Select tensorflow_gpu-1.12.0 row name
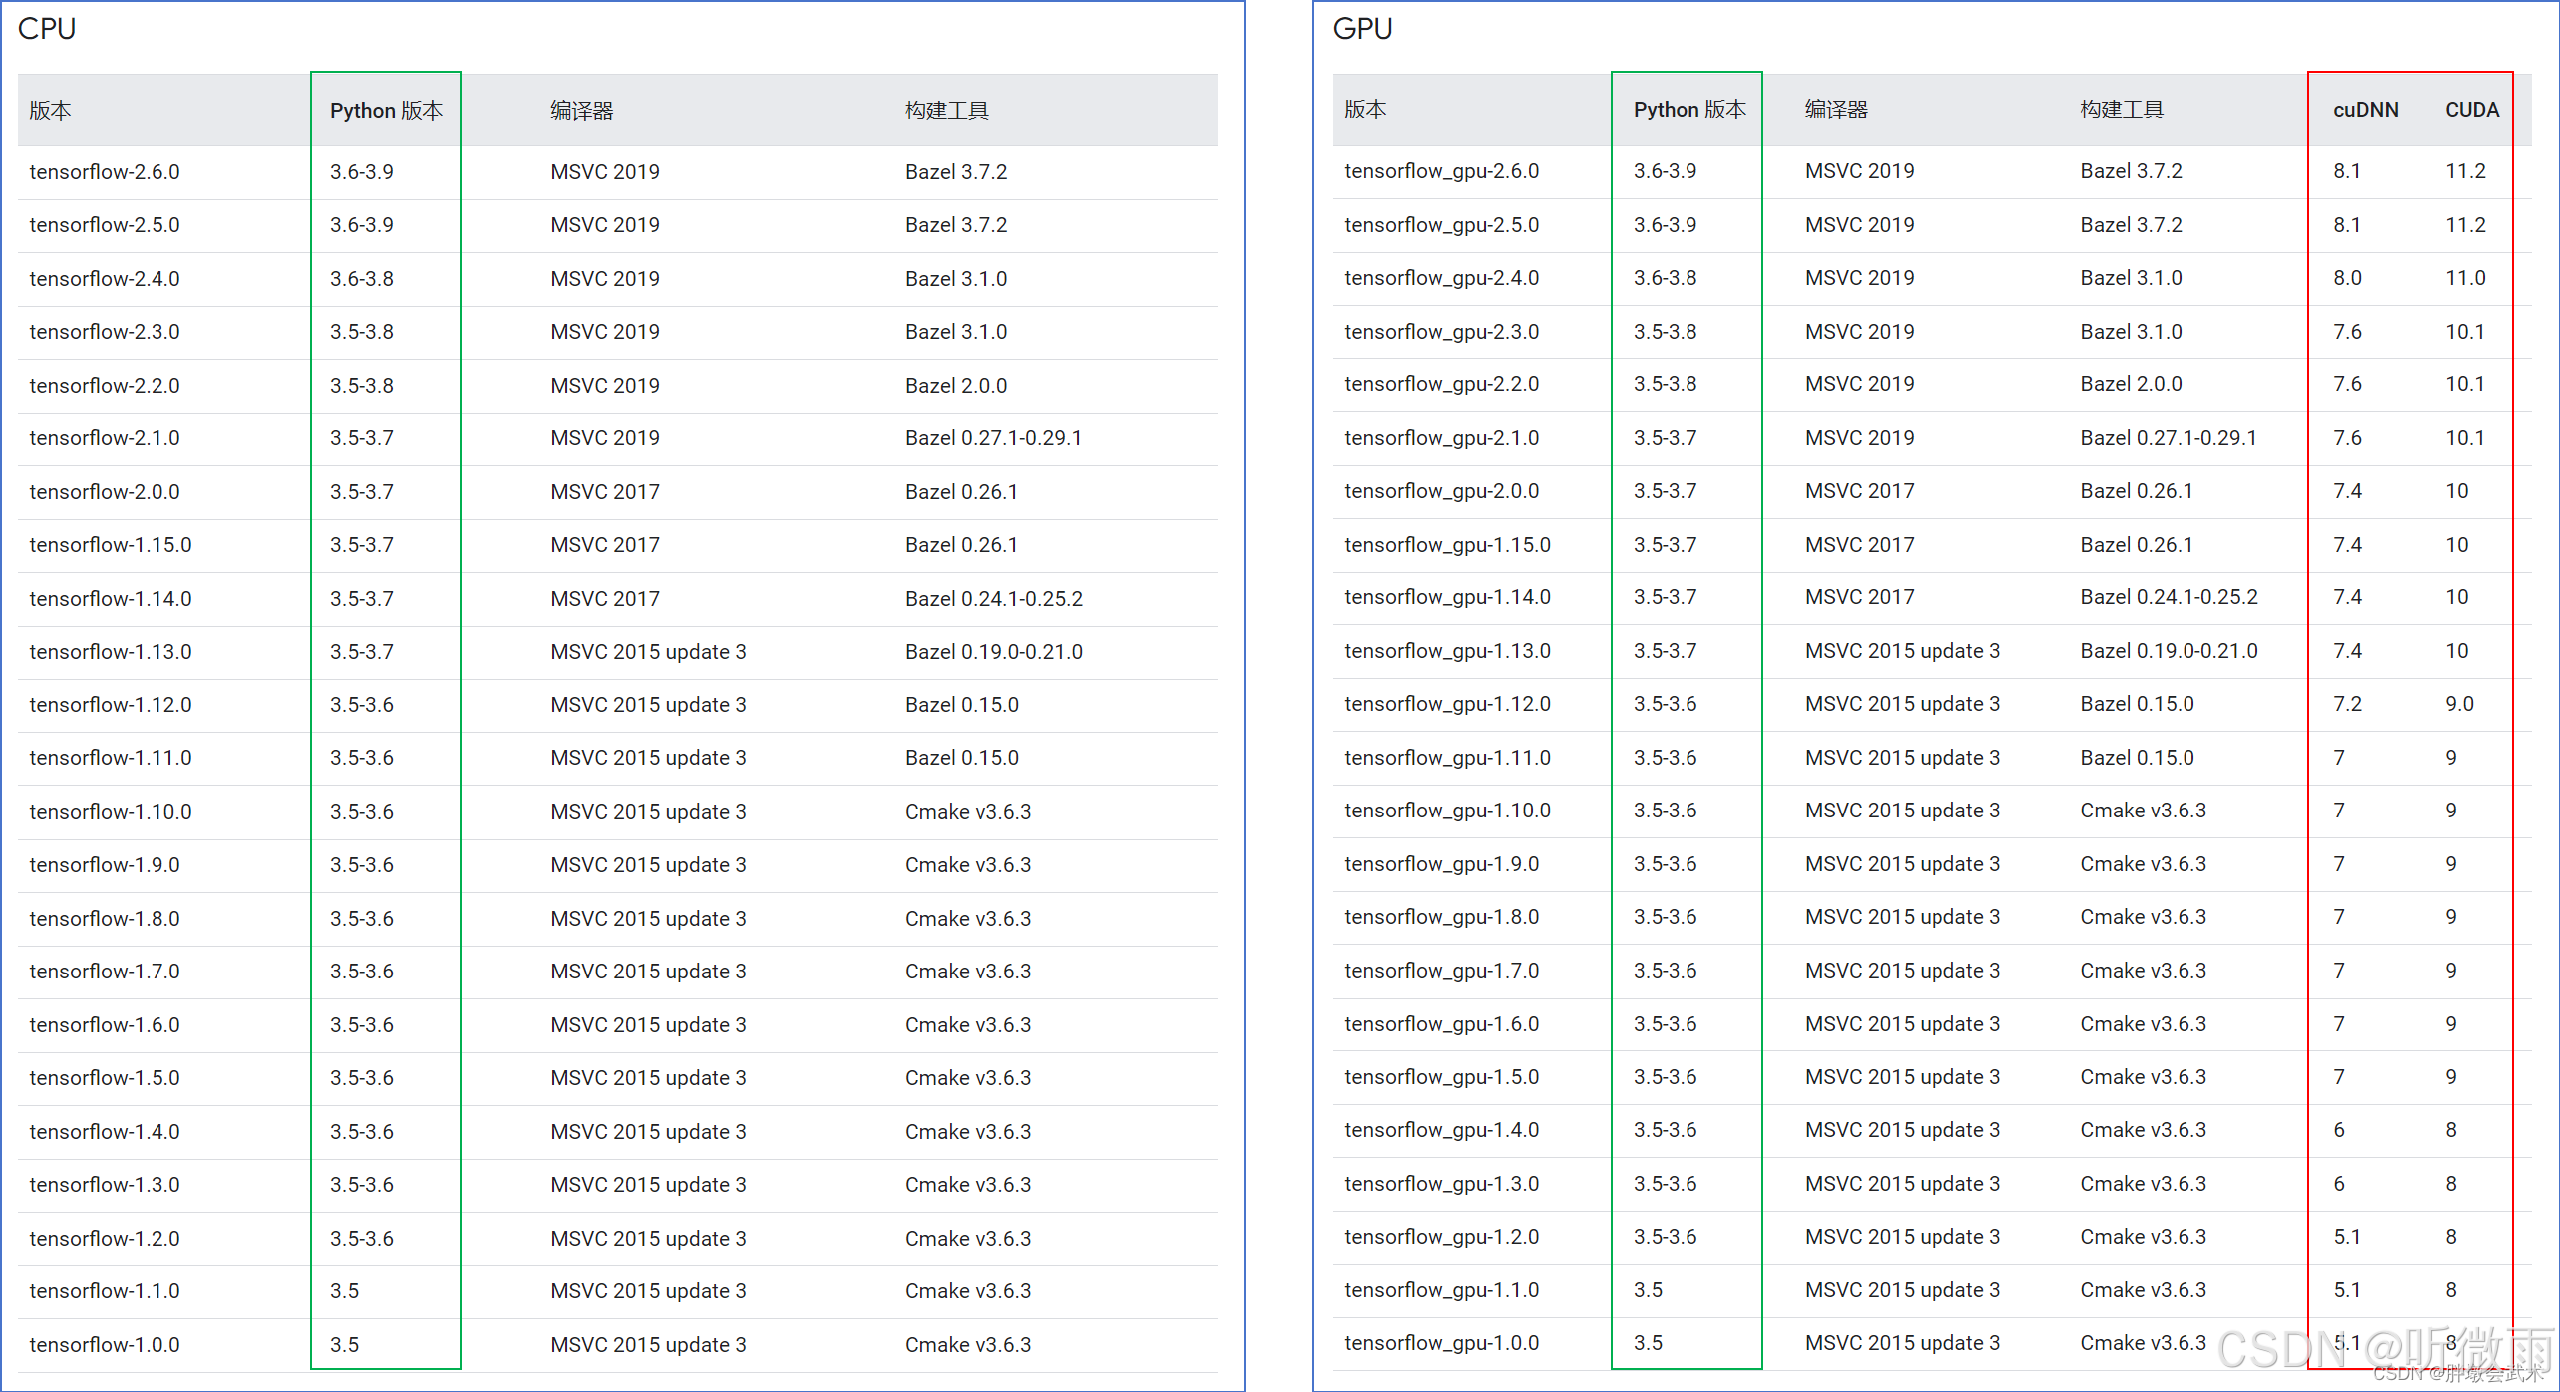Image resolution: width=2560 pixels, height=1392 pixels. tap(1447, 704)
